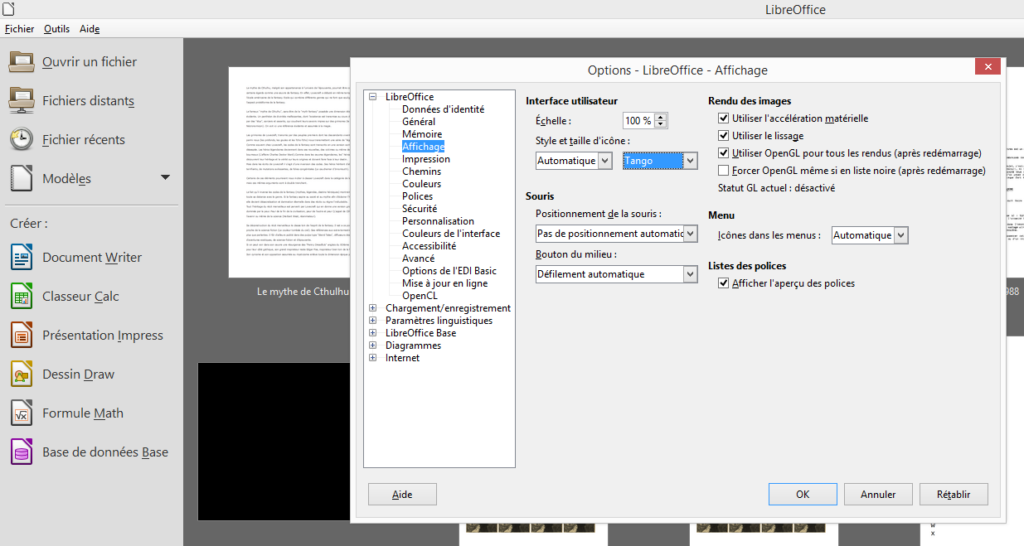Open the icon size Automatique dropdown
Viewport: 1024px width, 546px height.
573,161
